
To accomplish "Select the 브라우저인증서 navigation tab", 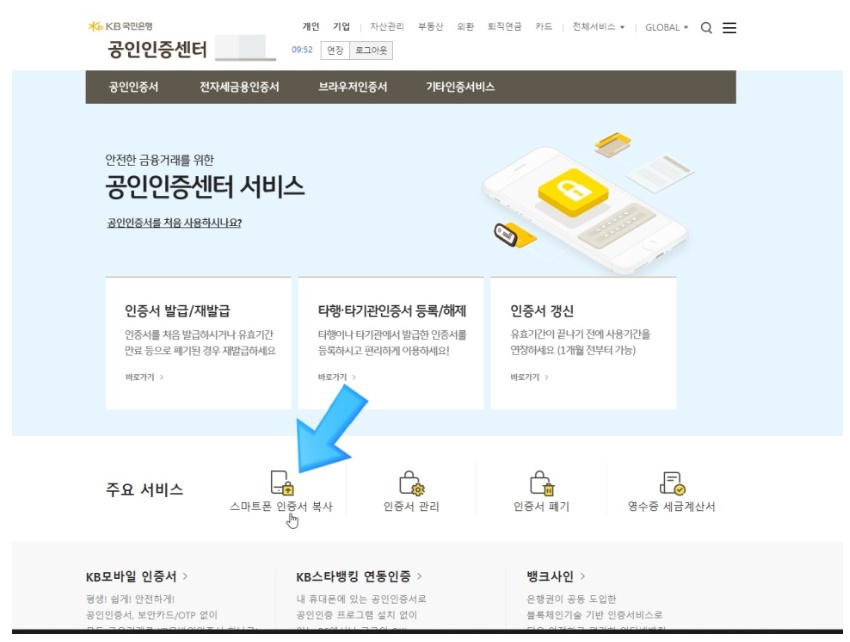I will 353,87.
